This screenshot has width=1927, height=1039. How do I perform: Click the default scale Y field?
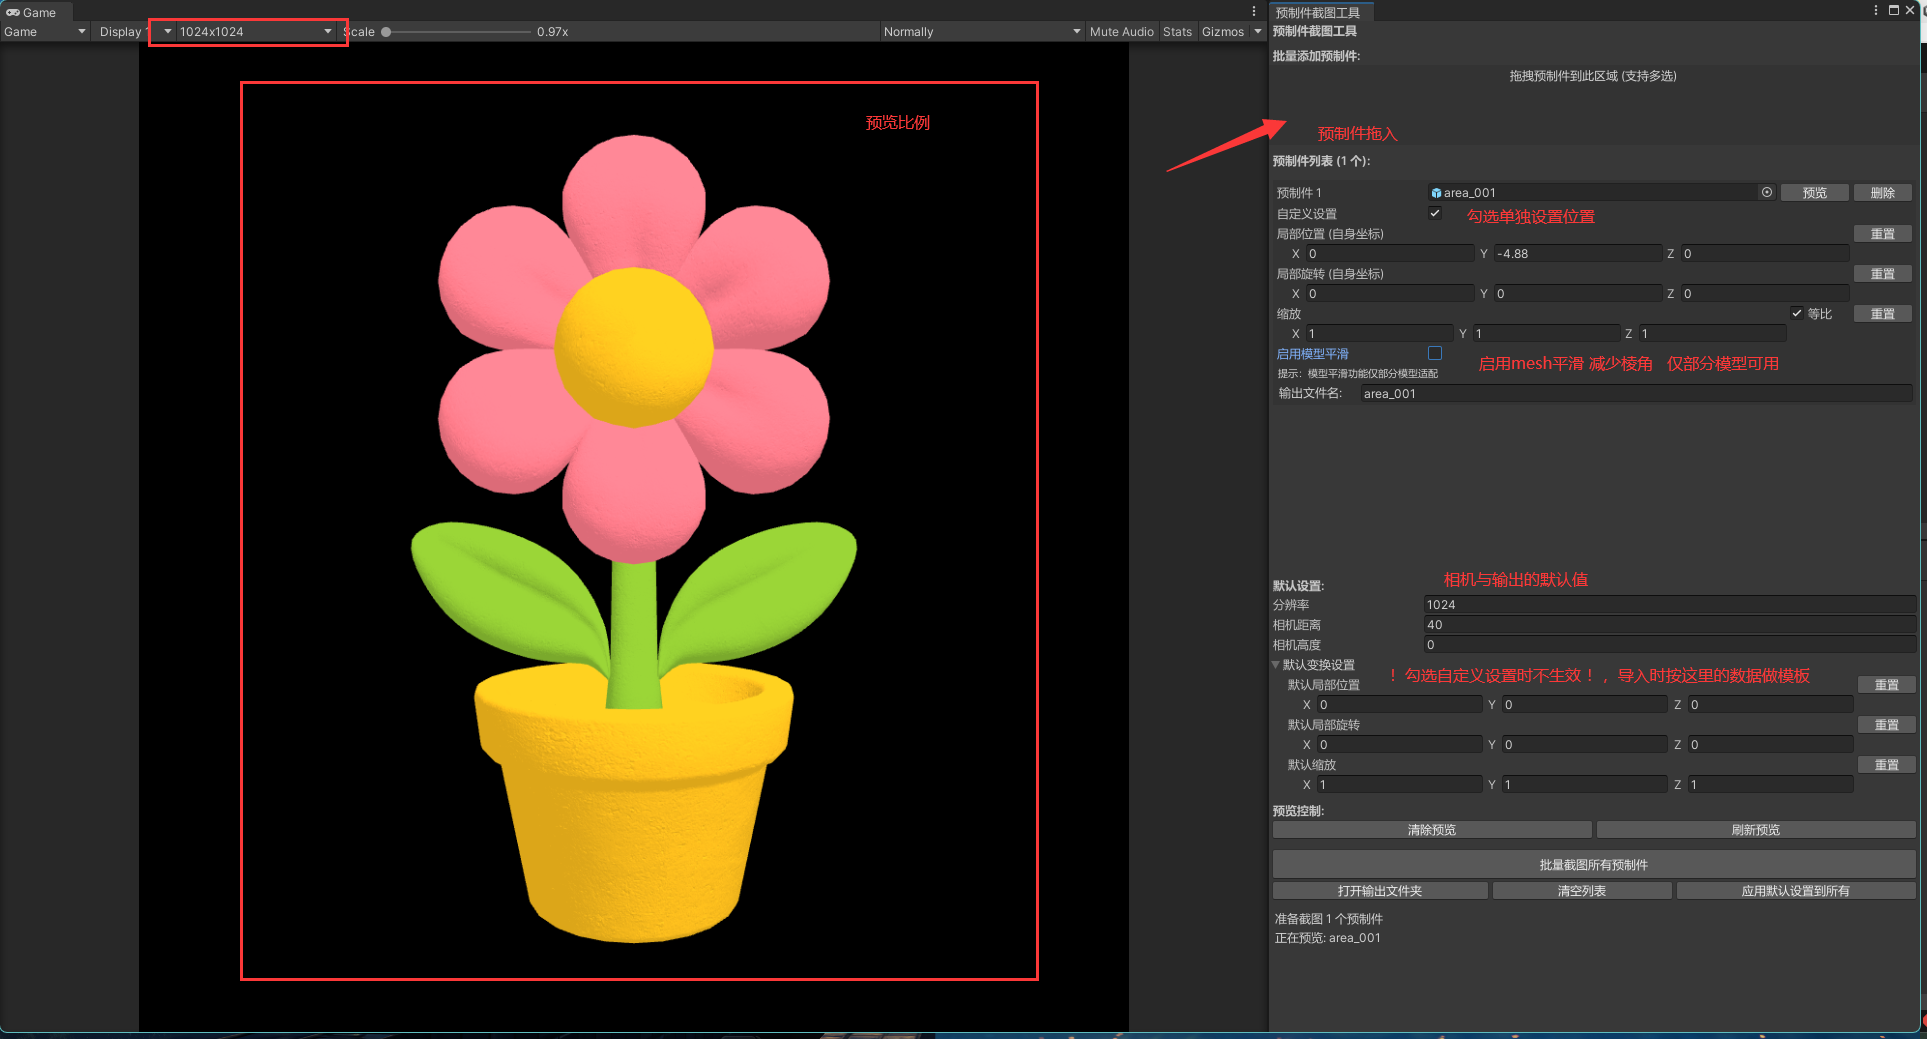pos(1585,785)
